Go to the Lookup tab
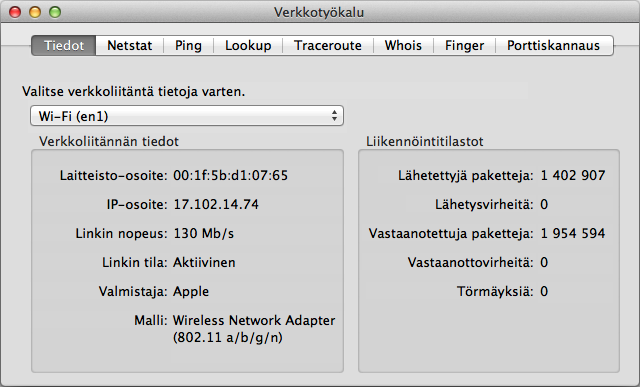Viewport: 640px width, 387px height. 248,45
